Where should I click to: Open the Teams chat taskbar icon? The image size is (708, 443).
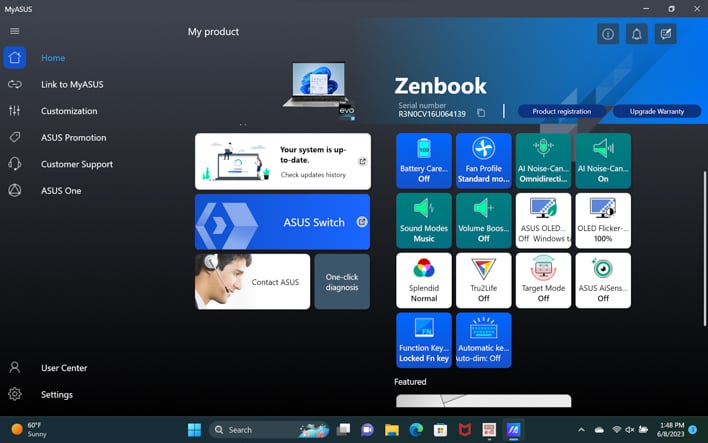(367, 430)
